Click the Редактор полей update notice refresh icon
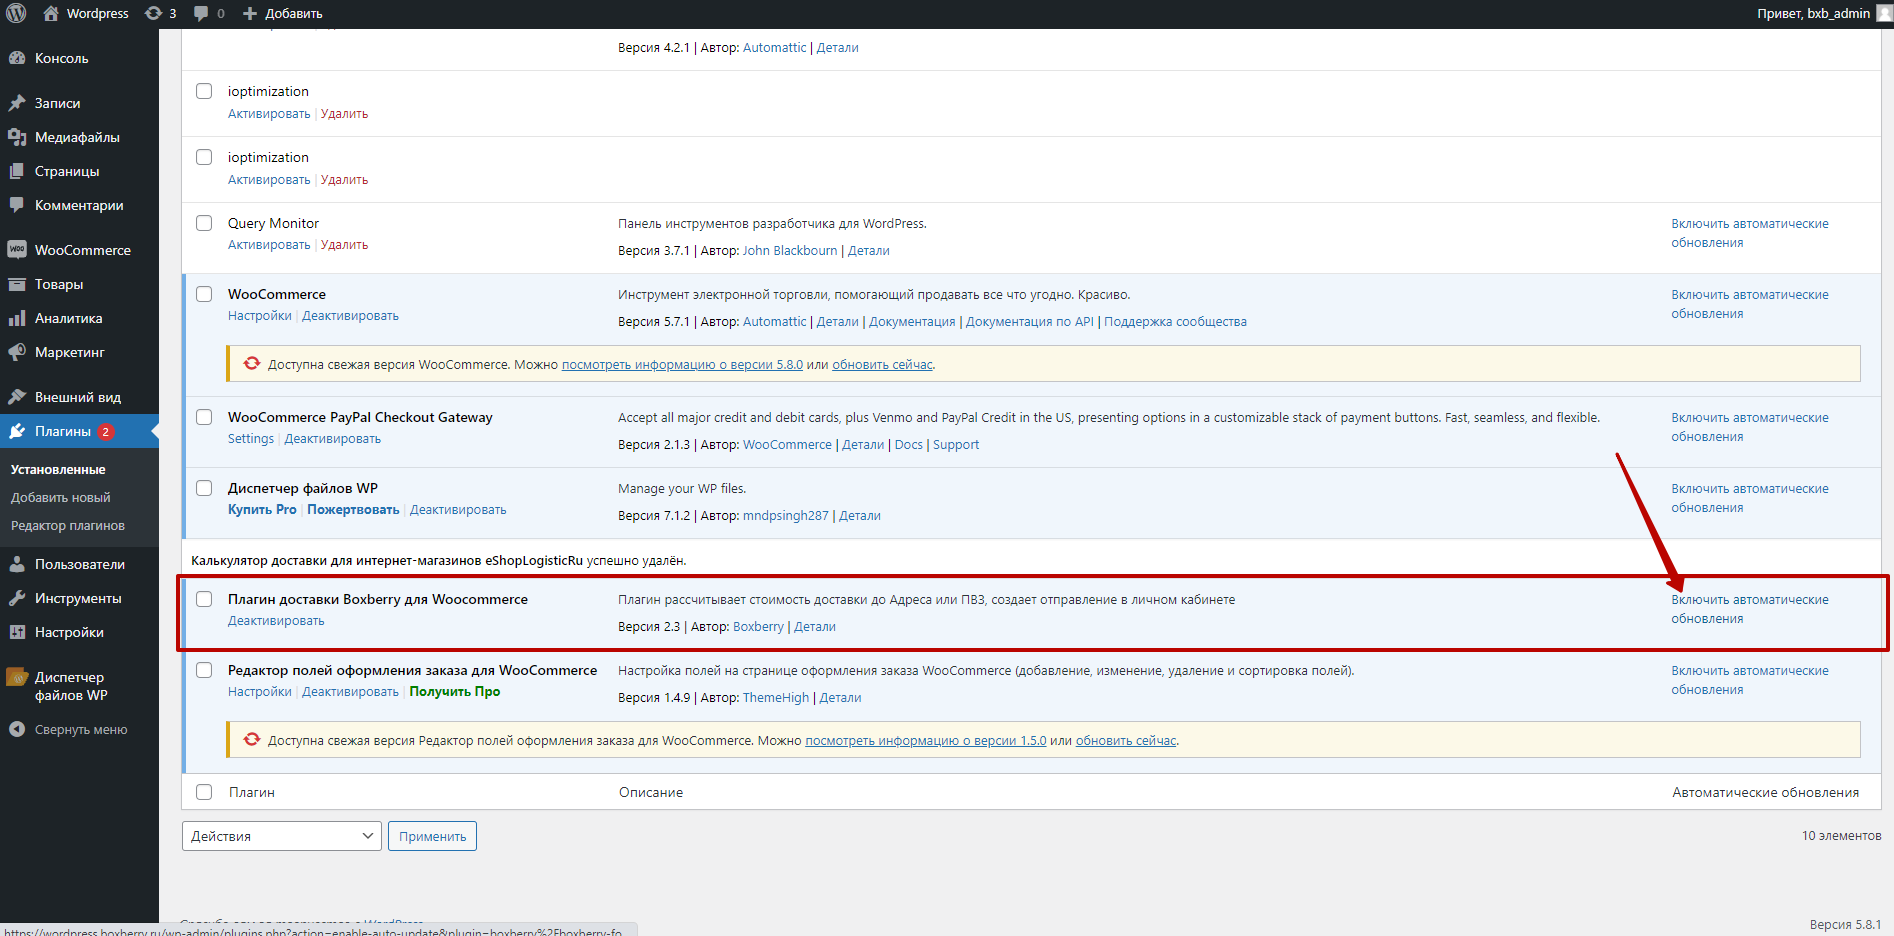 coord(252,740)
